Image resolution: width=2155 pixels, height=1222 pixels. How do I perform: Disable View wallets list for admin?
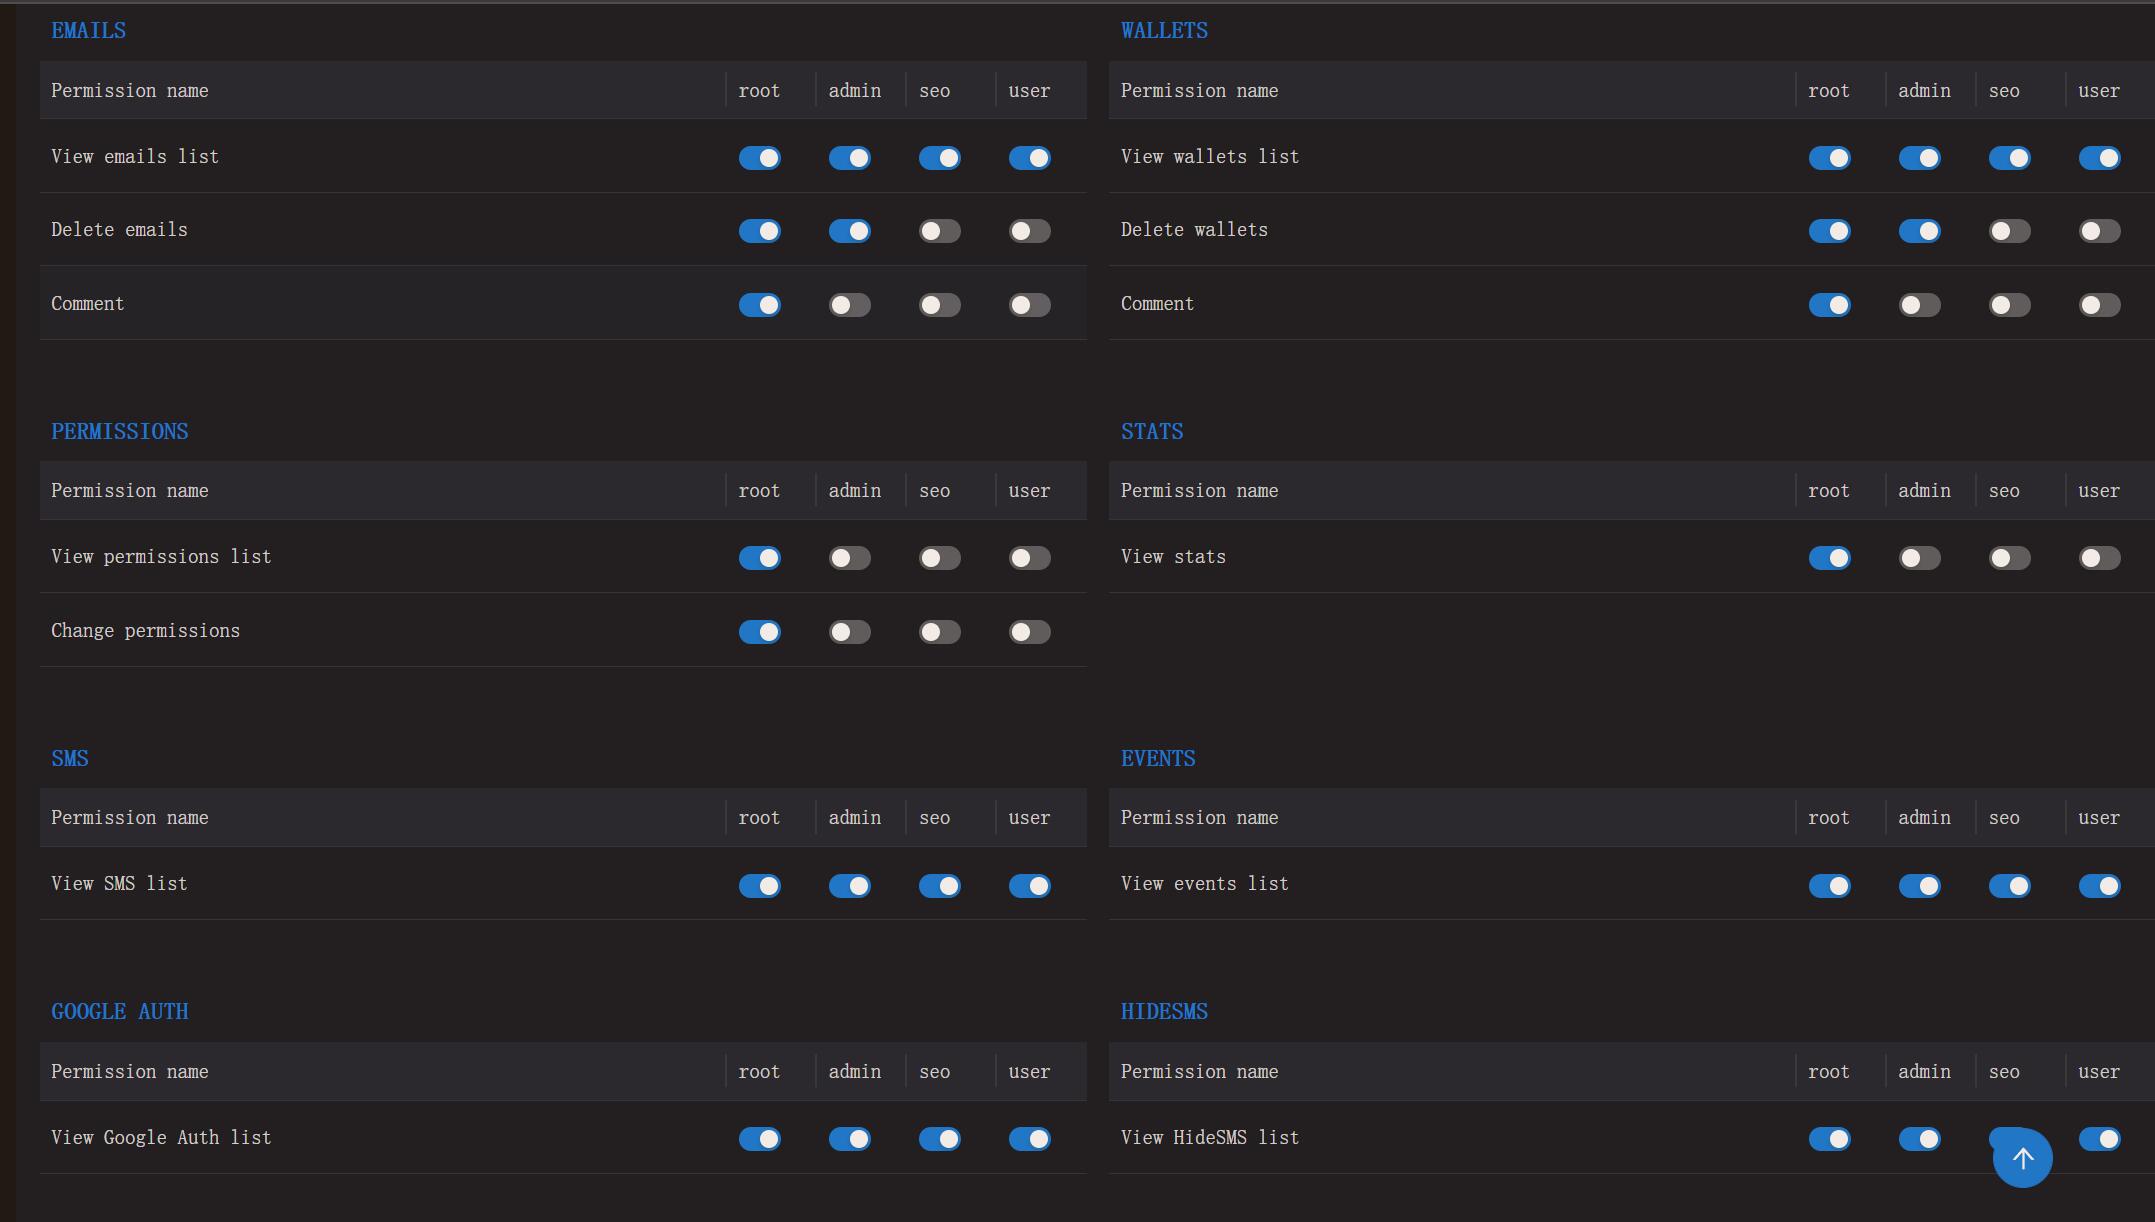click(x=1919, y=158)
